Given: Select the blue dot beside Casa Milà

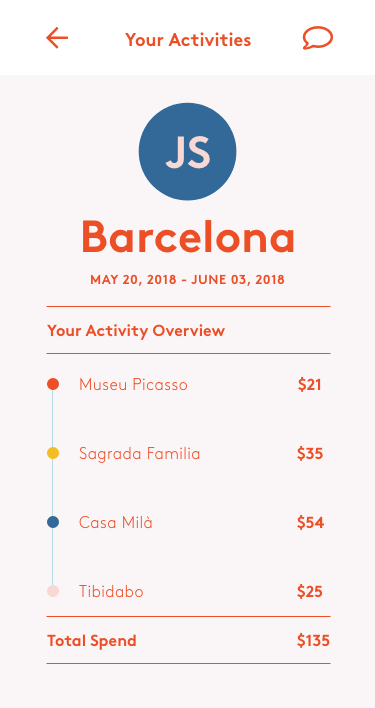Looking at the screenshot, I should click(x=53, y=522).
